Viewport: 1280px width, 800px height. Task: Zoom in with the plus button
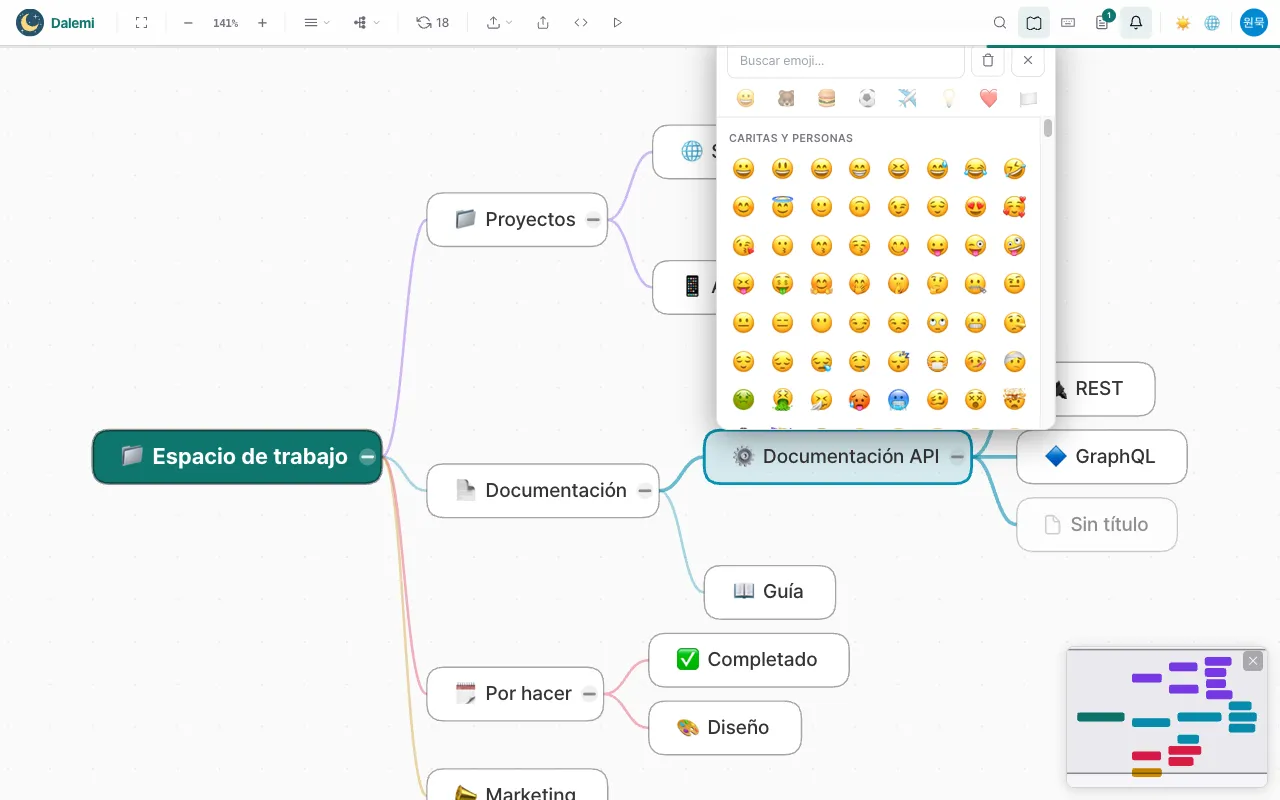(x=262, y=22)
